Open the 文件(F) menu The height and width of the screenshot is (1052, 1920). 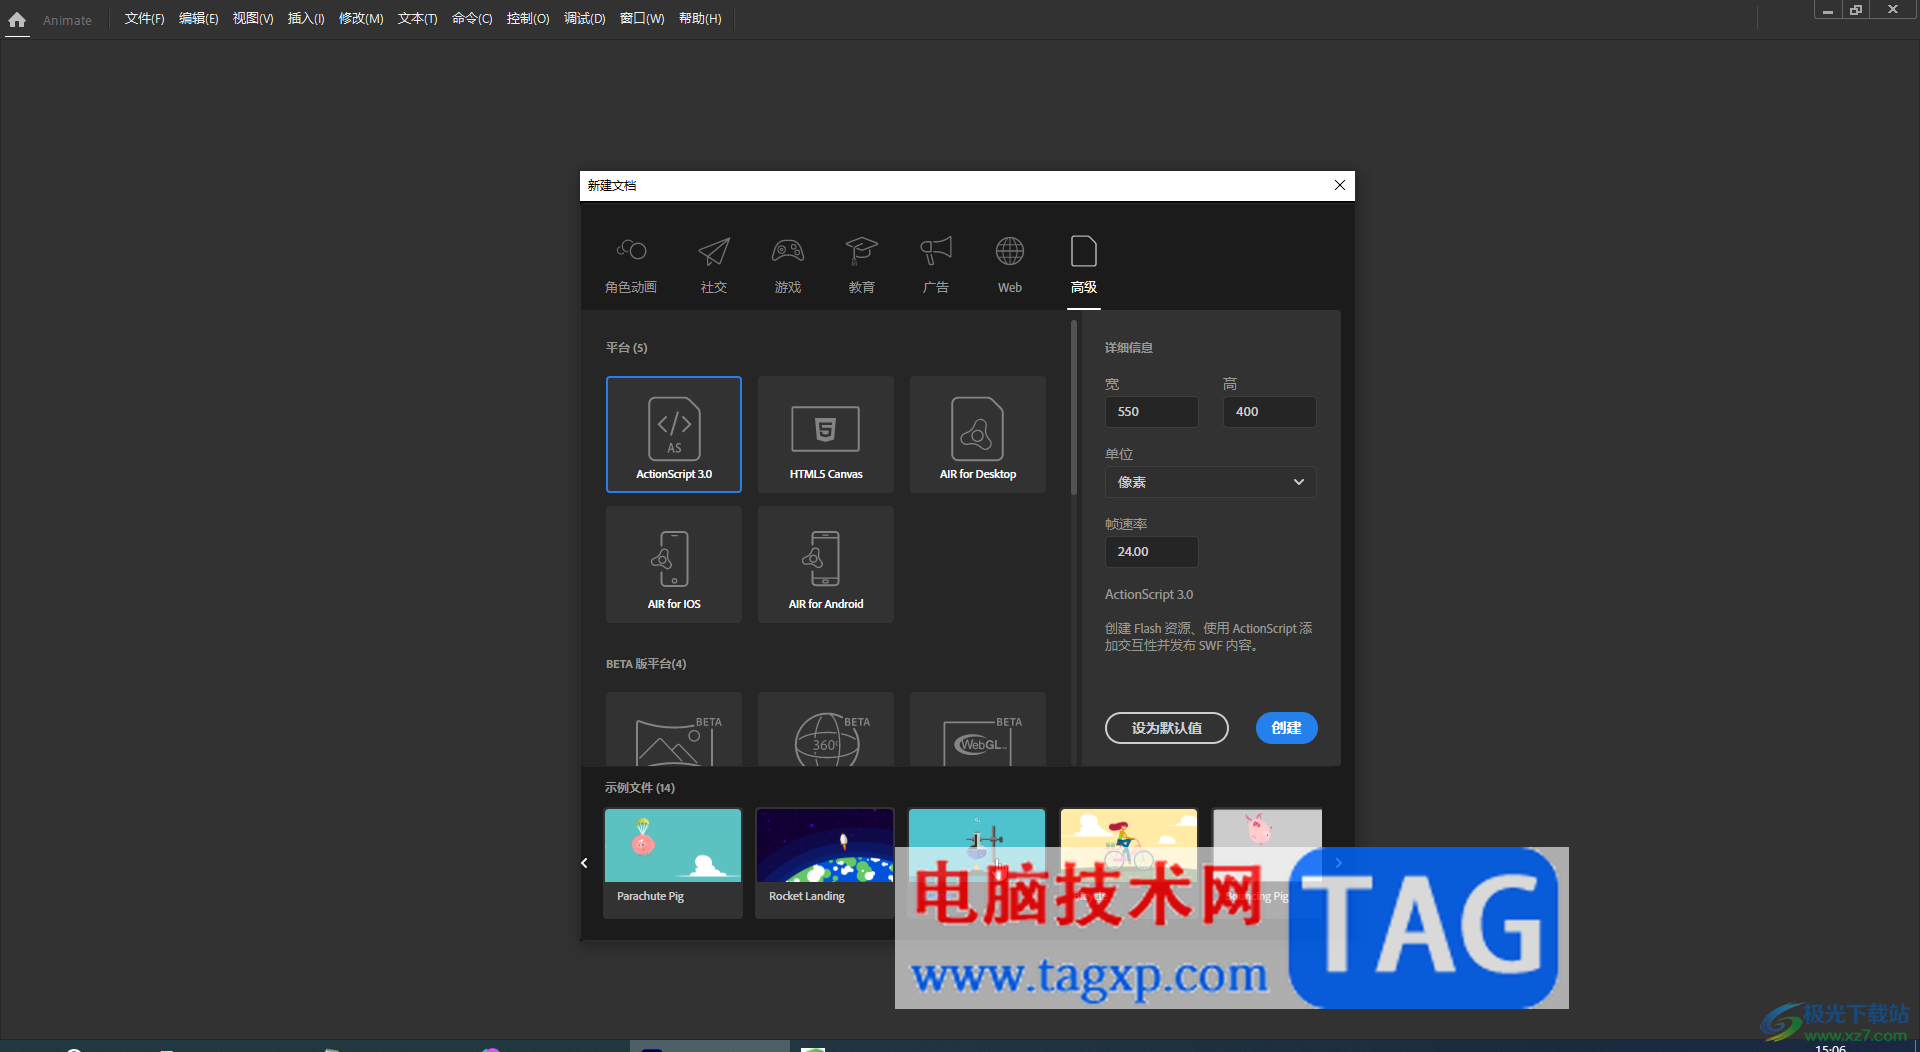[144, 19]
